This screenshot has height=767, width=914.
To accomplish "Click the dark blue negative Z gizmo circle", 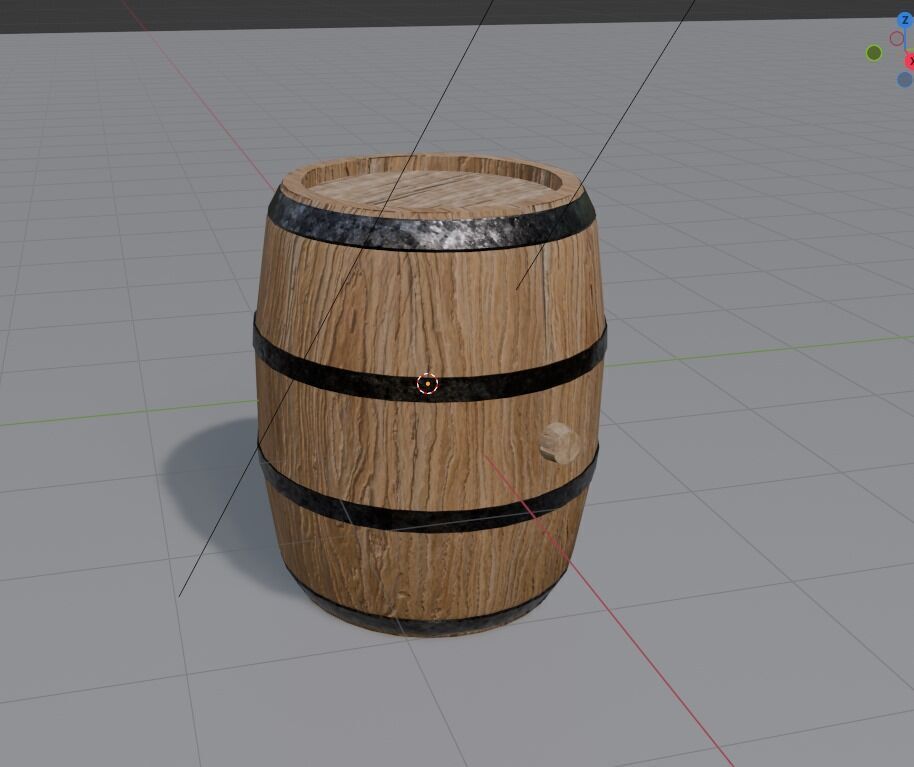I will point(905,80).
